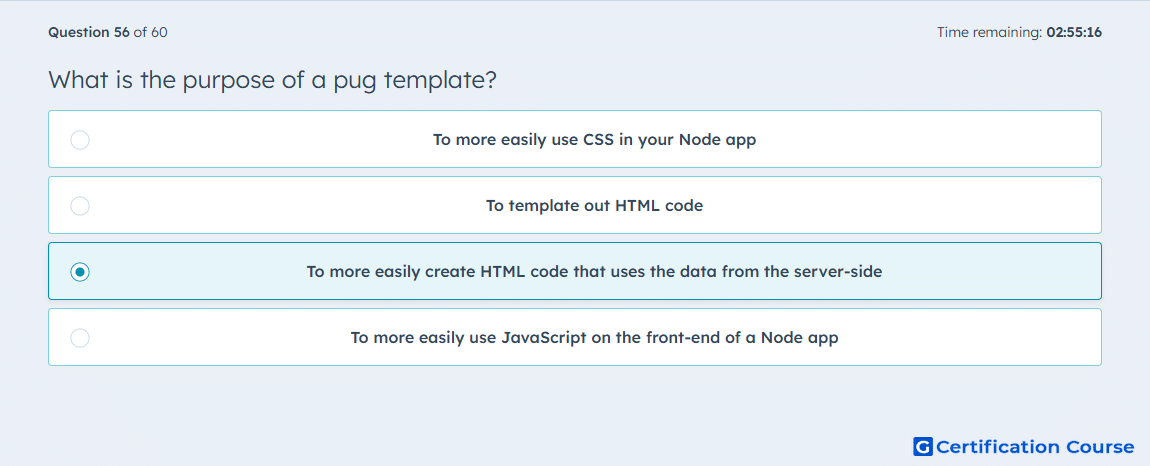Click the word 'HTML' in the second answer

[640, 205]
